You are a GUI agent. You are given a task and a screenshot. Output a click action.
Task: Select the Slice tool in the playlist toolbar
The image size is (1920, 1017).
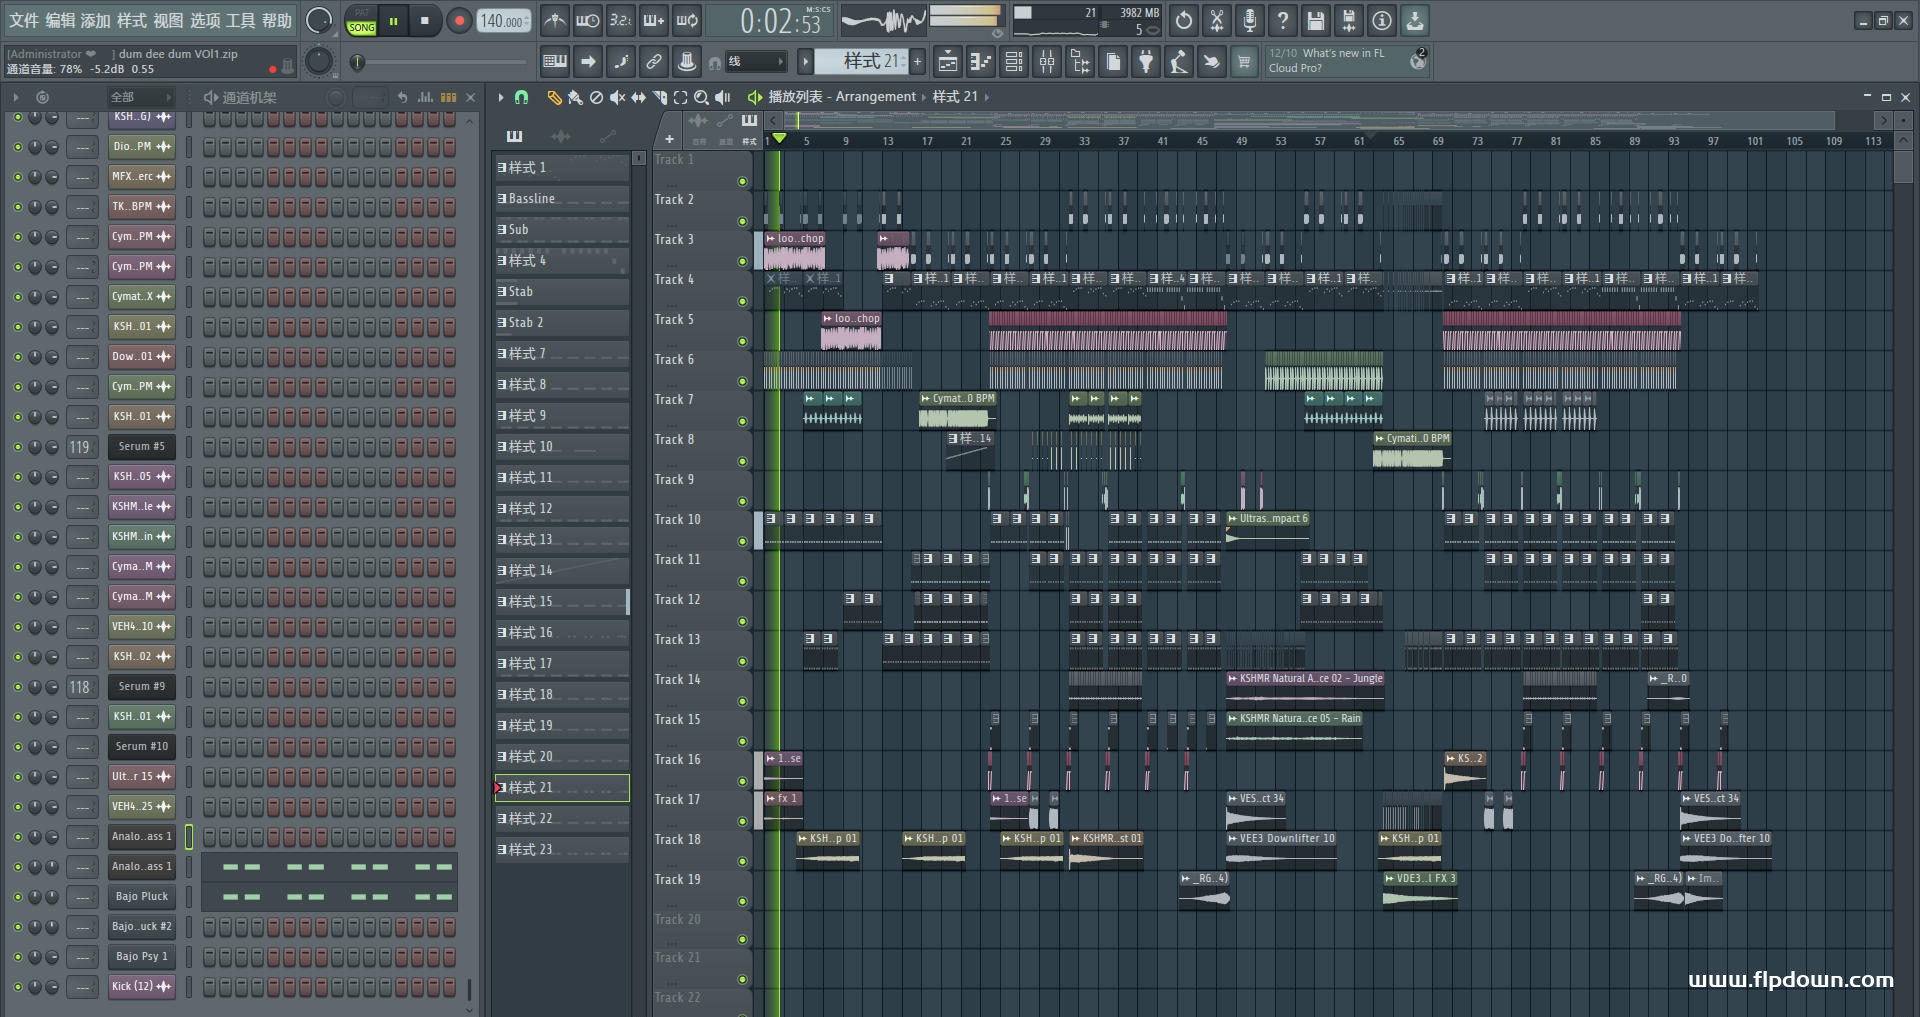pyautogui.click(x=660, y=97)
